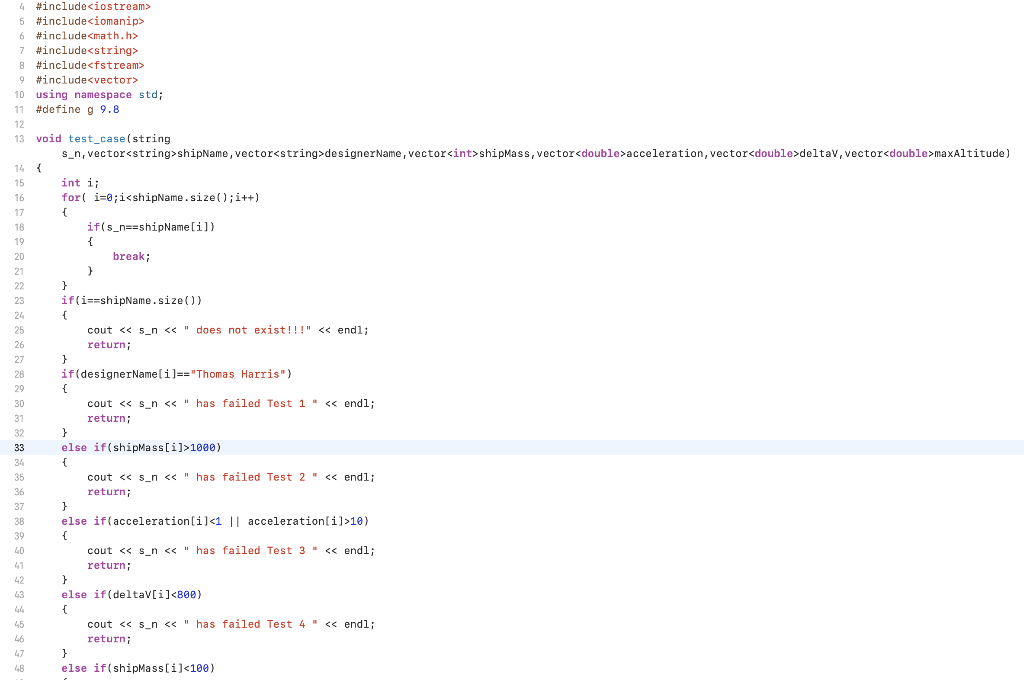
Task: Click the 'acceleration' parameter in the signature
Action: (x=665, y=154)
